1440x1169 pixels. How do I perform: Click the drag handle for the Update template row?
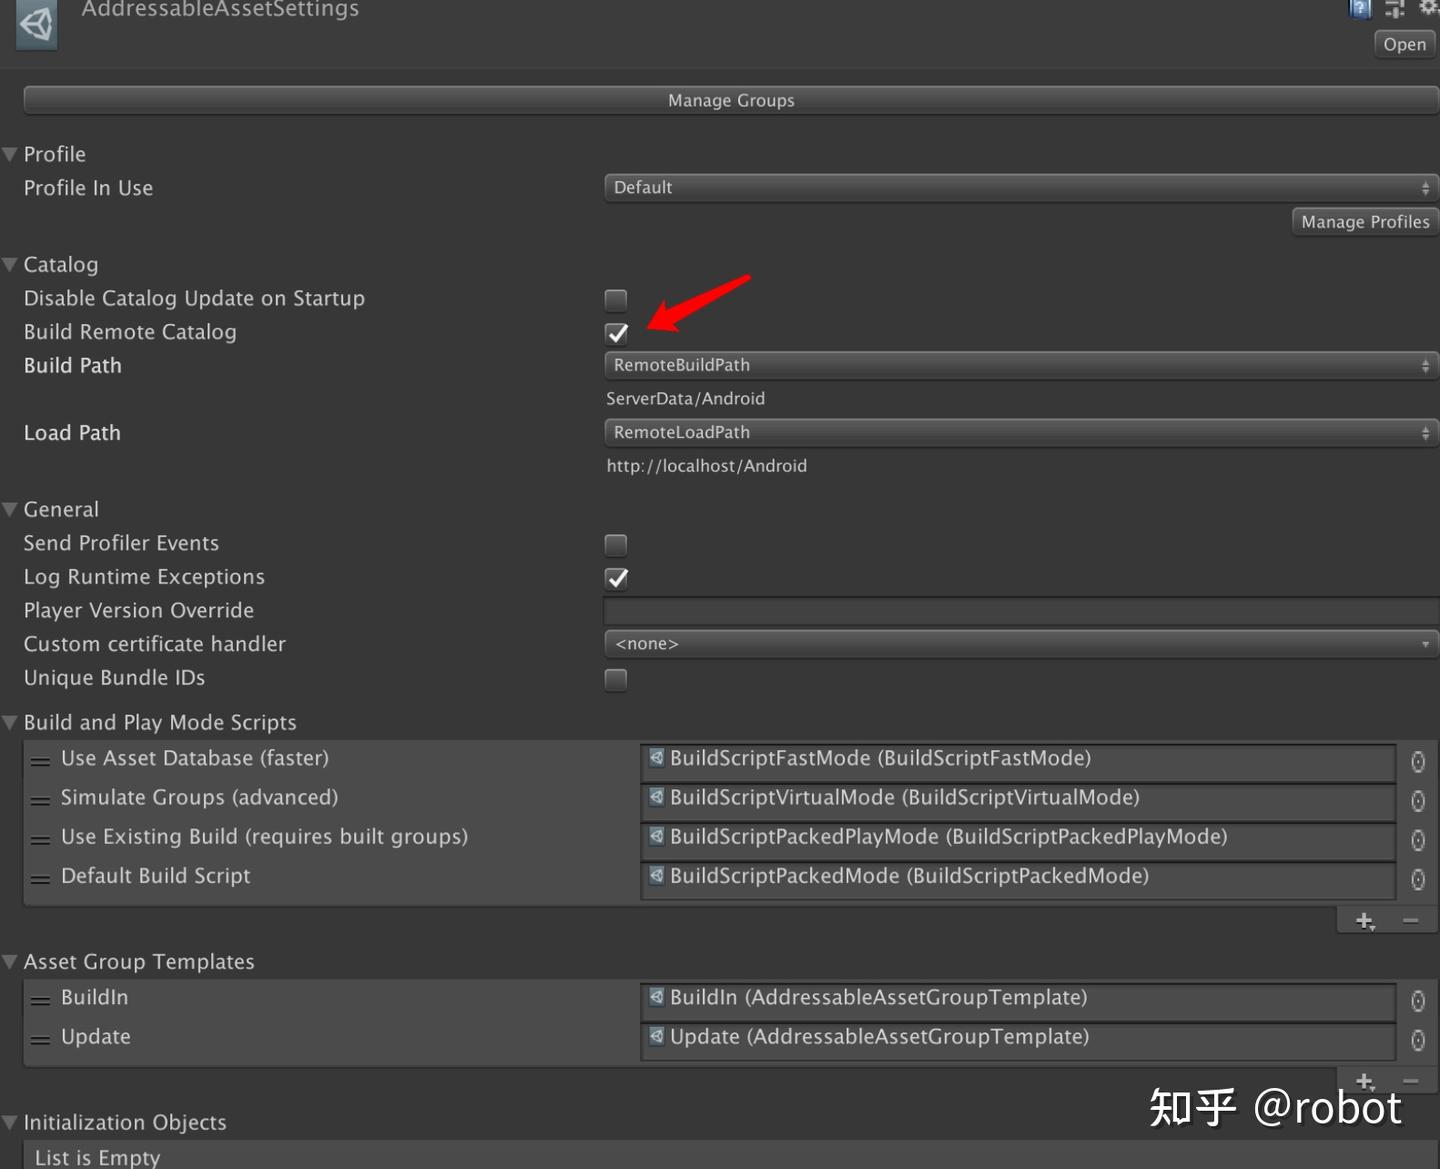click(x=40, y=1039)
